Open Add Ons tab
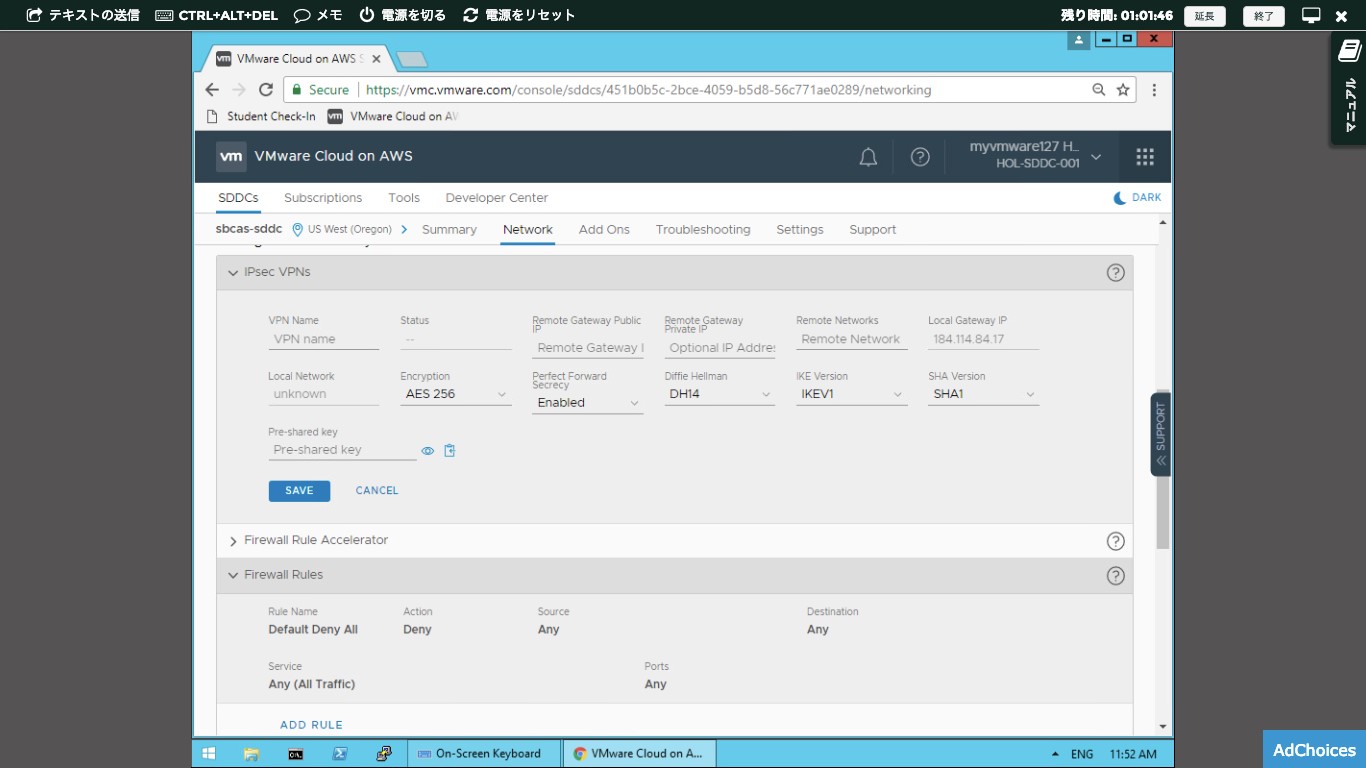The height and width of the screenshot is (768, 1366). pos(604,230)
